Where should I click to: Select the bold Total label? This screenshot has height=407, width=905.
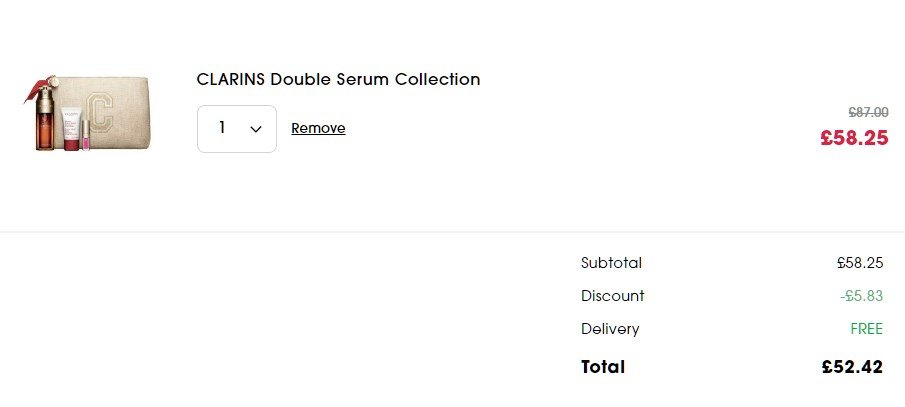click(x=602, y=367)
